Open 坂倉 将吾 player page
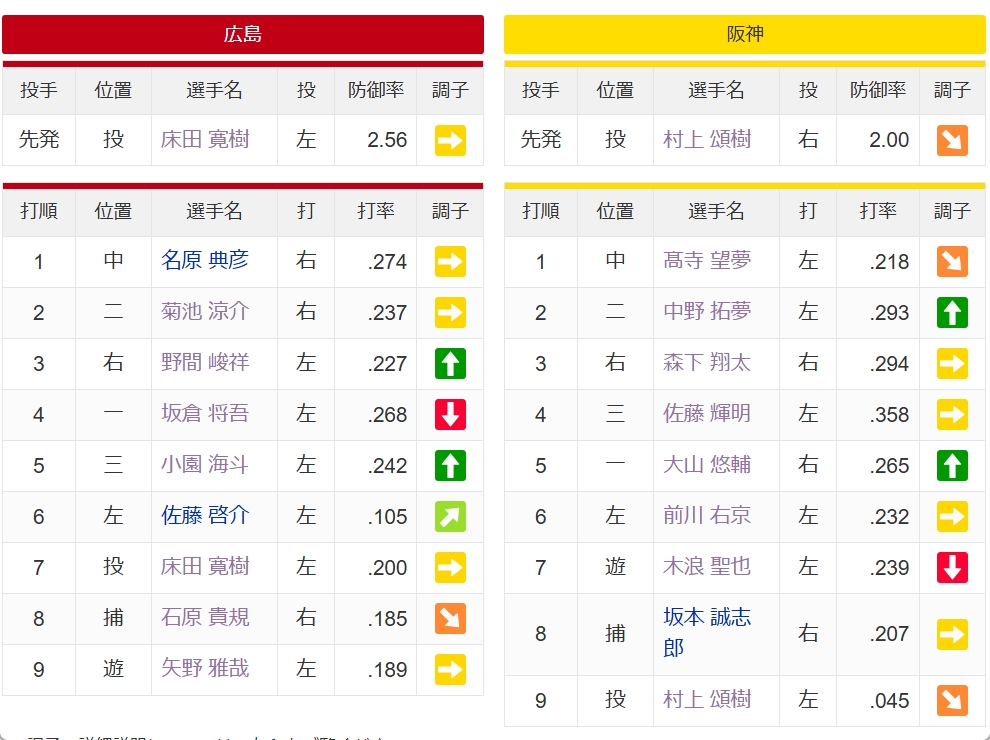This screenshot has width=990, height=740. coord(205,414)
